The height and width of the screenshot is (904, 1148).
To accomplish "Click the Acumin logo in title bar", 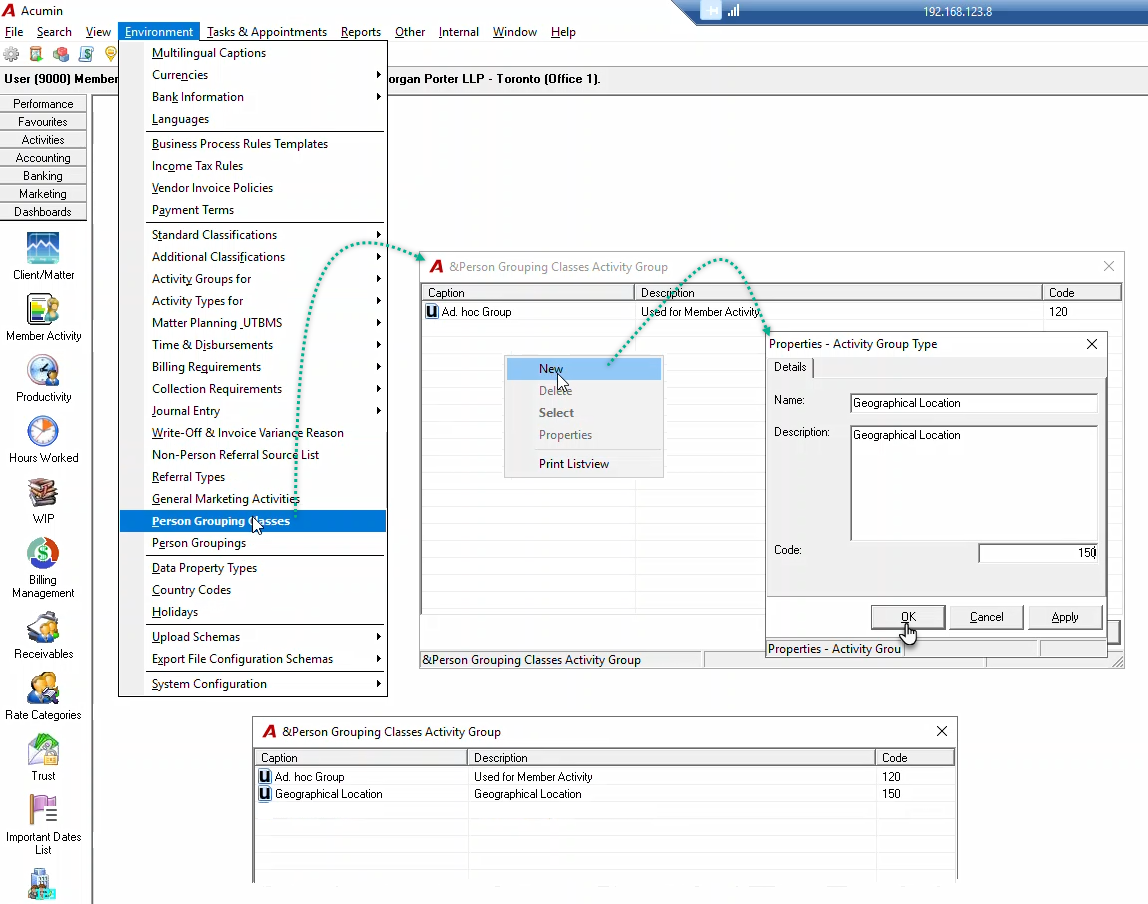I will tap(9, 10).
